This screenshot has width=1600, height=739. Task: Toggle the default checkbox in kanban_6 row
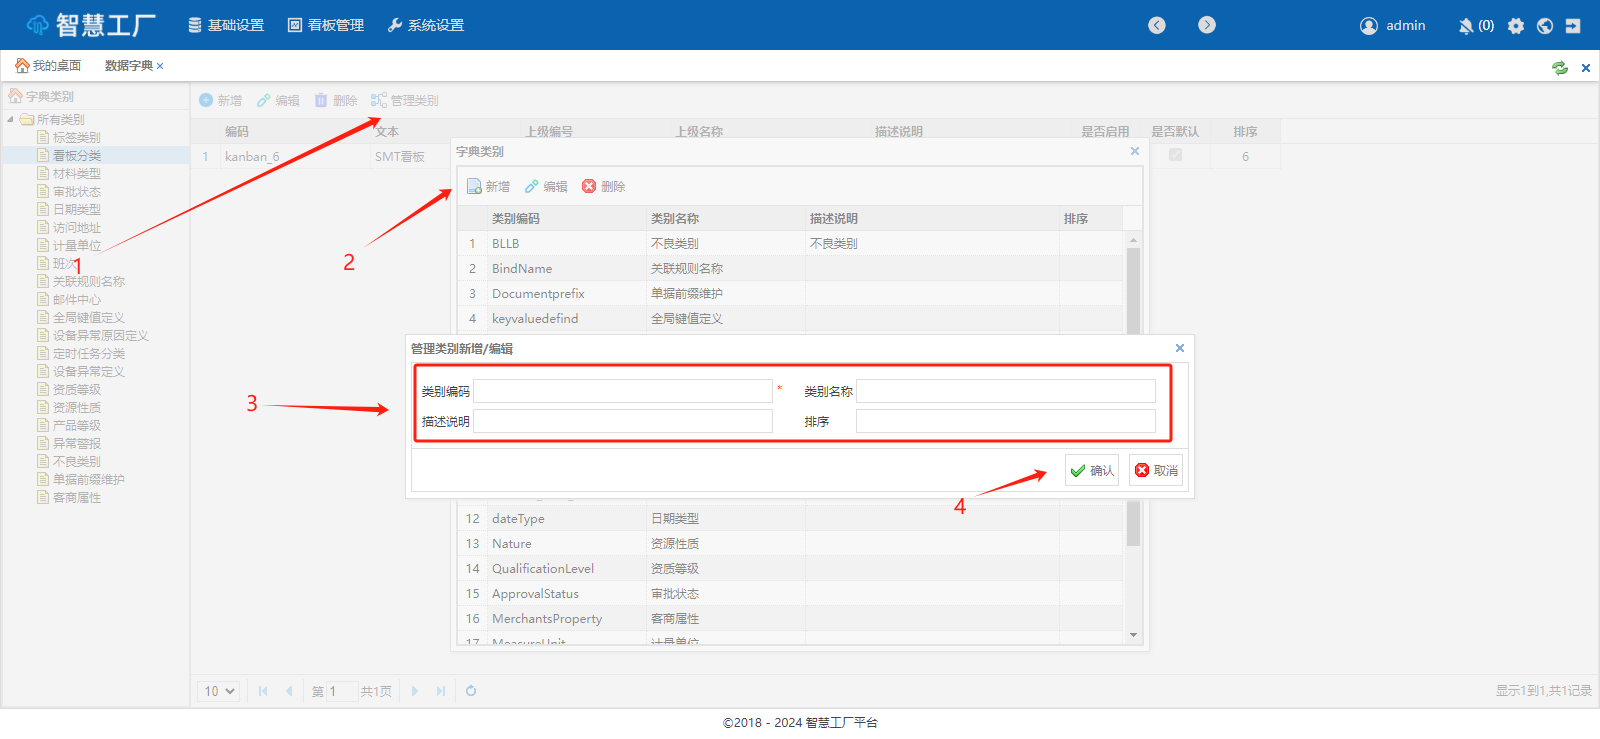click(x=1175, y=155)
